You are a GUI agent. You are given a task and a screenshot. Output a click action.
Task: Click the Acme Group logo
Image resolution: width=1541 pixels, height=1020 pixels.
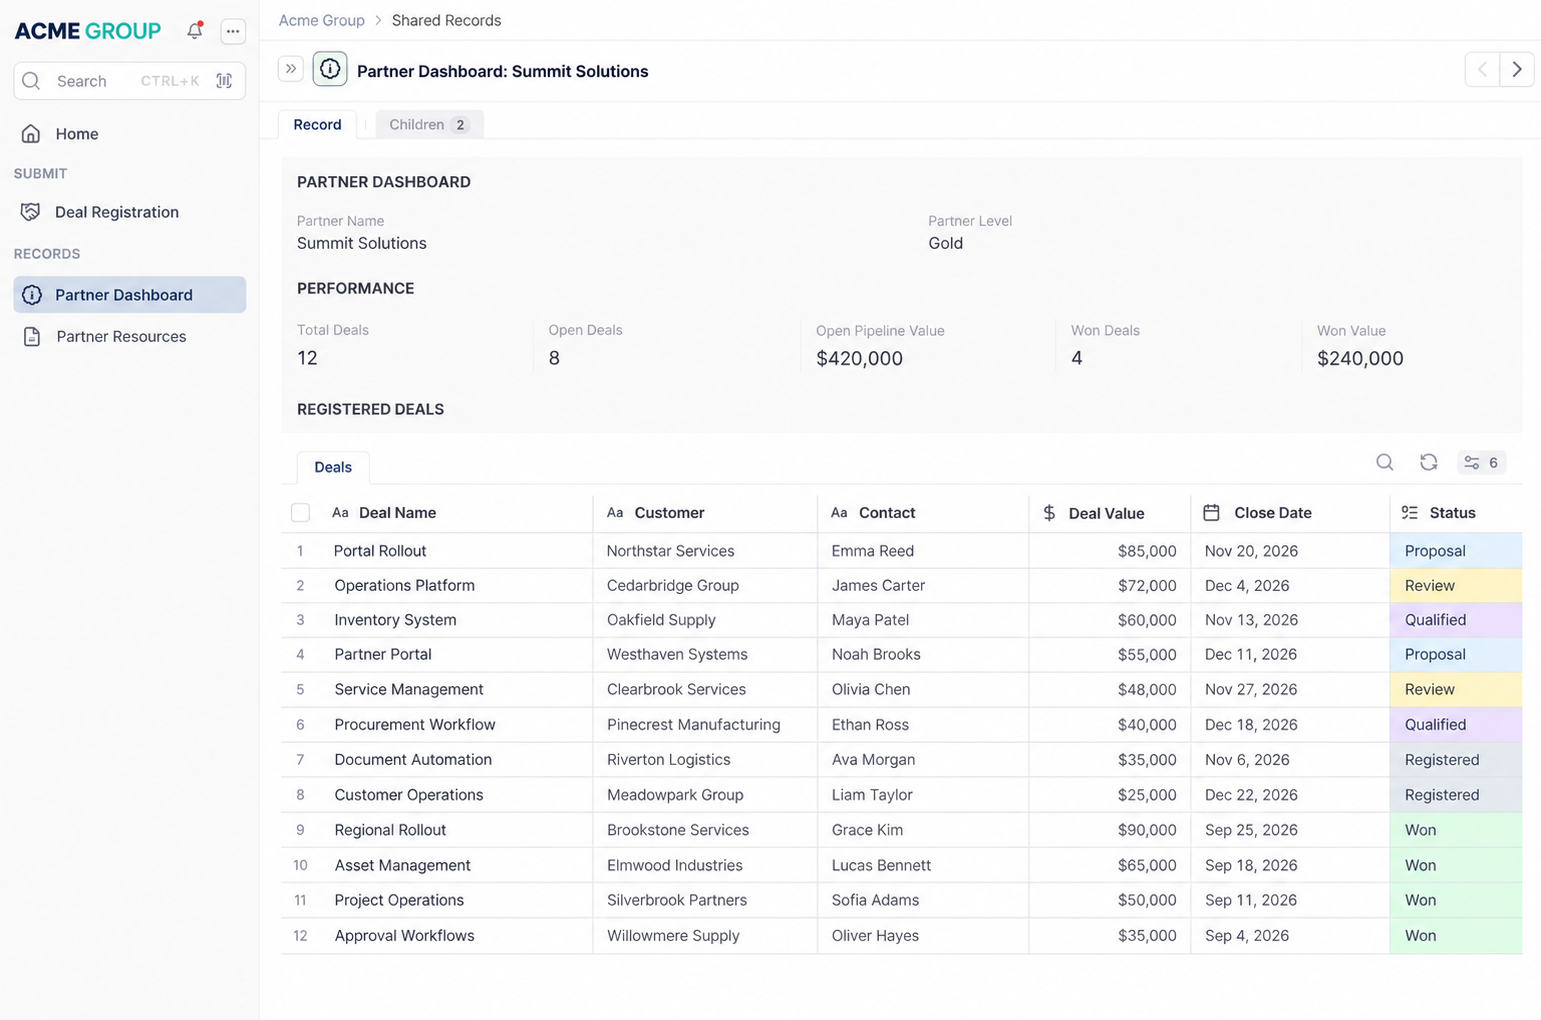88,31
